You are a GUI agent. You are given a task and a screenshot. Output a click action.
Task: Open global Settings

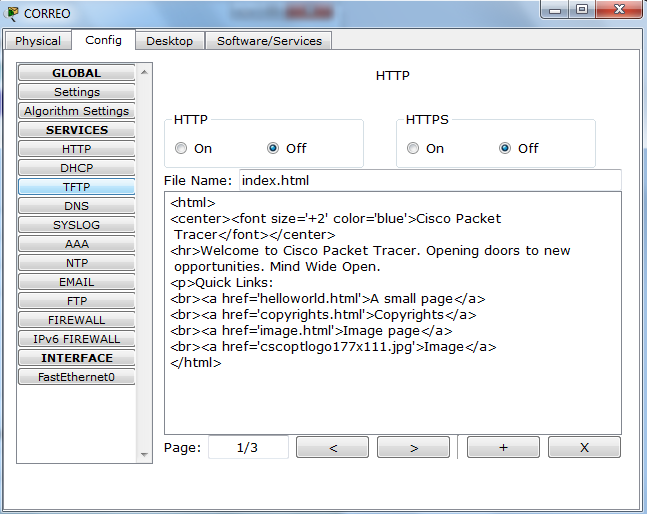pyautogui.click(x=77, y=92)
